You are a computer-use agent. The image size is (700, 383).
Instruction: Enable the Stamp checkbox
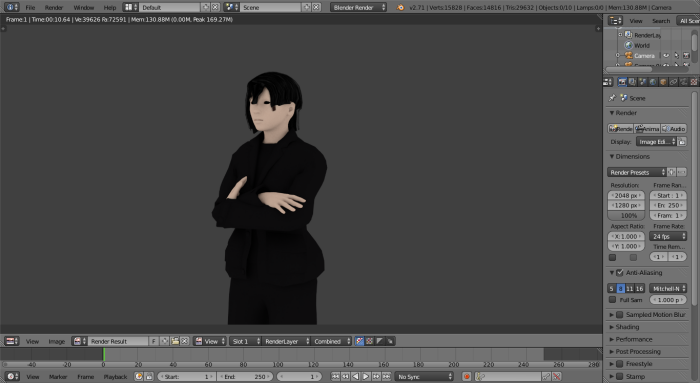620,376
